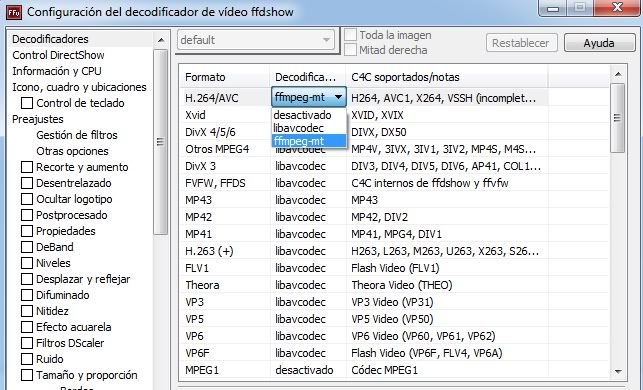Image resolution: width=643 pixels, height=390 pixels.
Task: Select the VP6 format row
Action: point(194,336)
